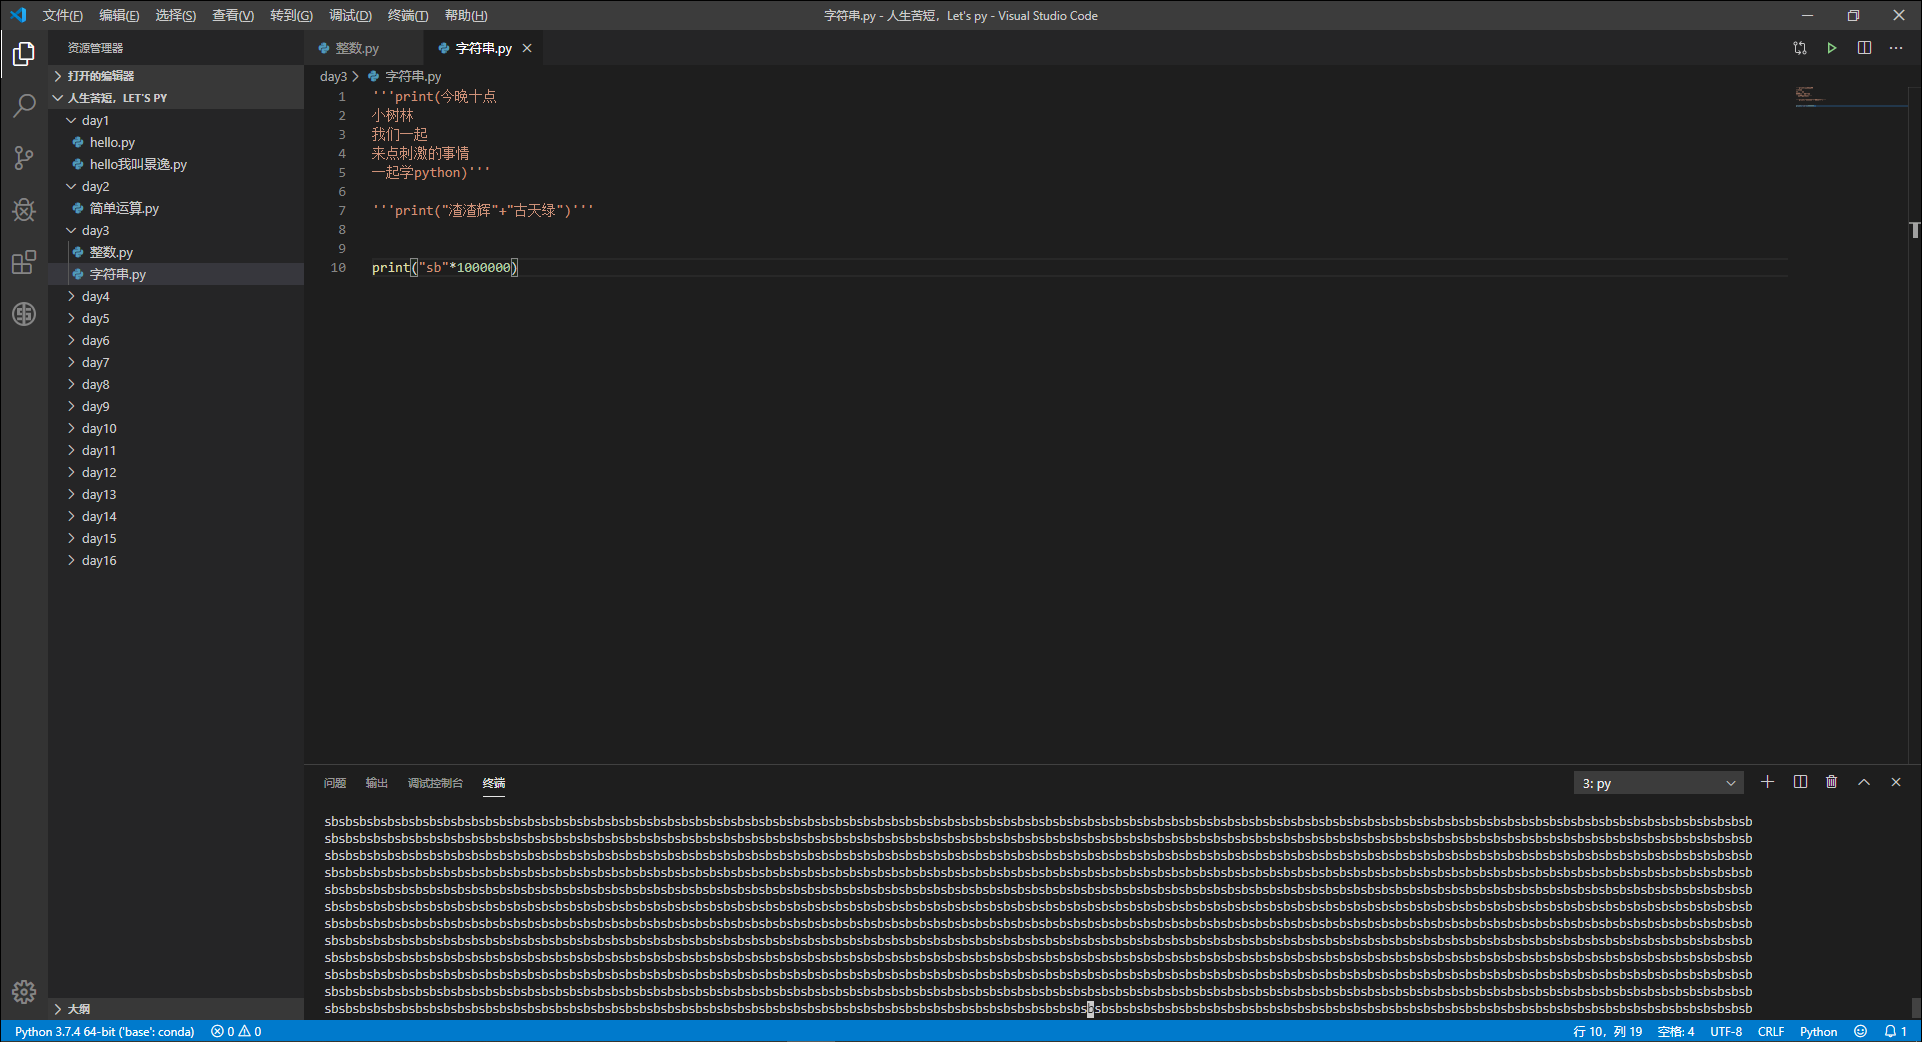
Task: Close the 字符串.py editor tab
Action: tap(527, 48)
